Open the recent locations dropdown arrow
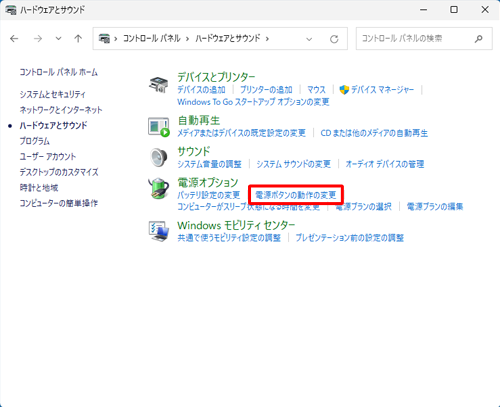The image size is (500, 407). click(58, 39)
